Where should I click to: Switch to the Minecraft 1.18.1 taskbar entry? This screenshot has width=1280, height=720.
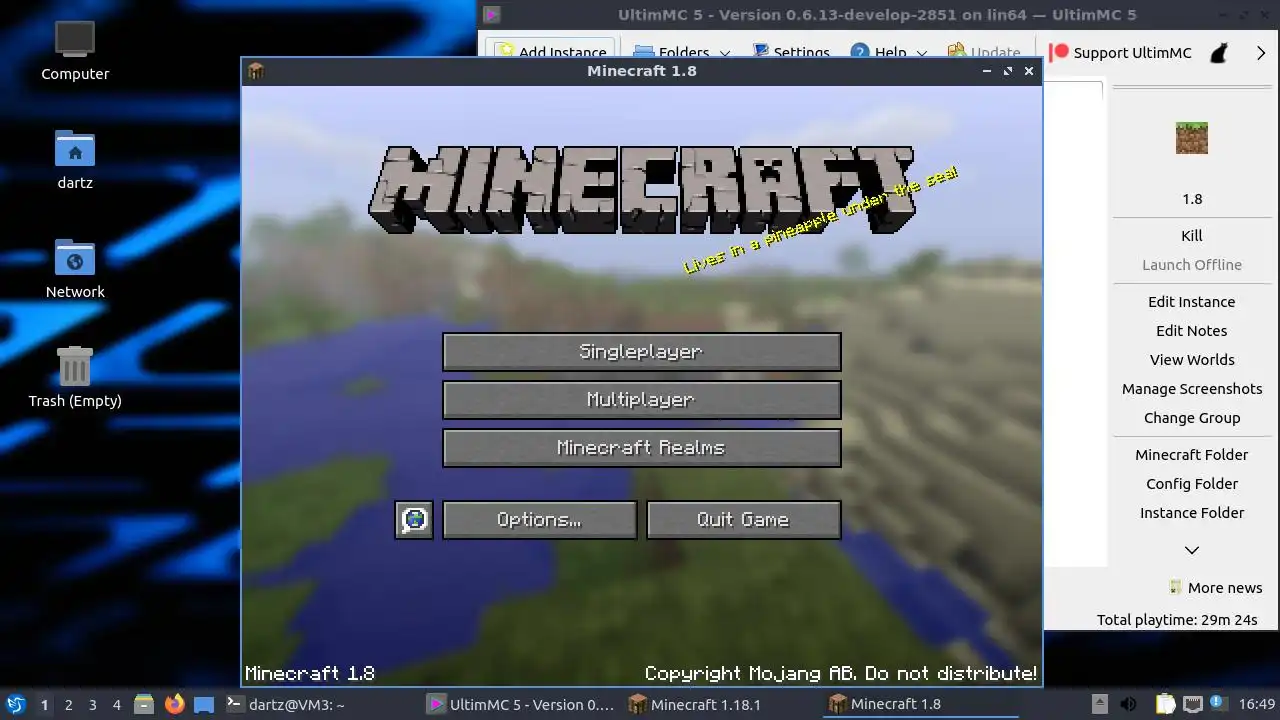coord(721,704)
